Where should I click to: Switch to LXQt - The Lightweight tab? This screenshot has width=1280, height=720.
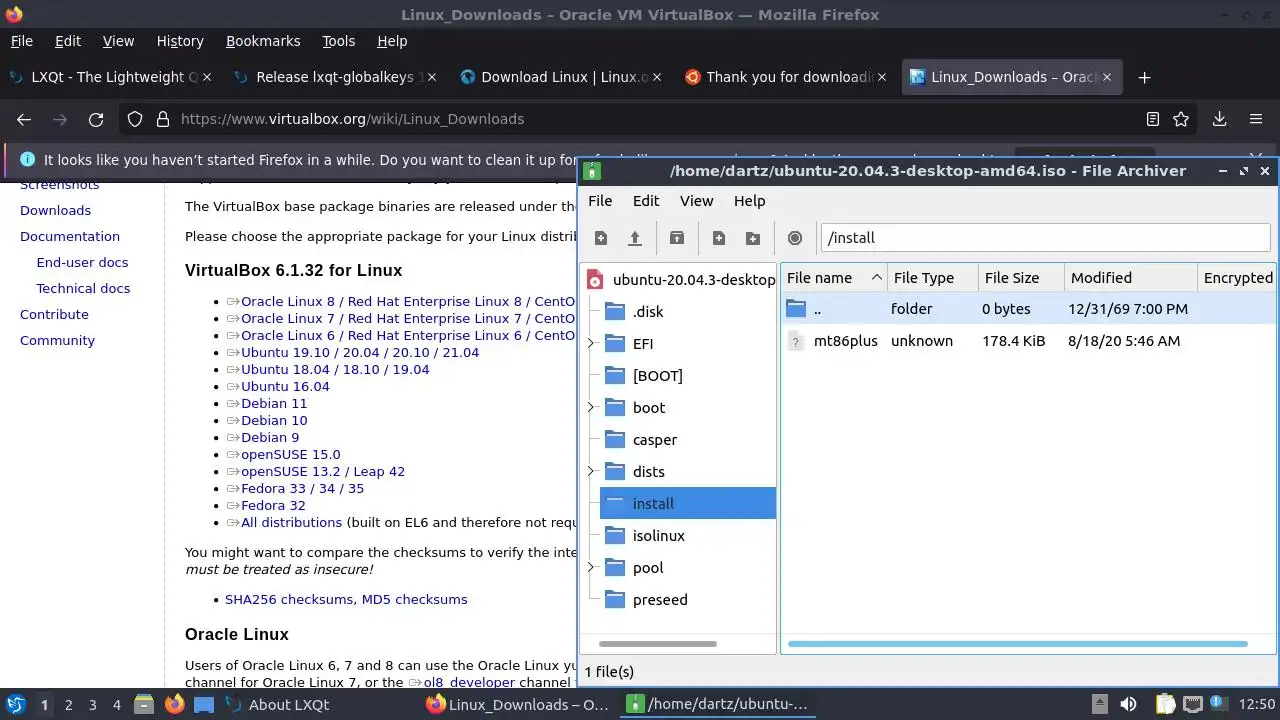coord(110,77)
